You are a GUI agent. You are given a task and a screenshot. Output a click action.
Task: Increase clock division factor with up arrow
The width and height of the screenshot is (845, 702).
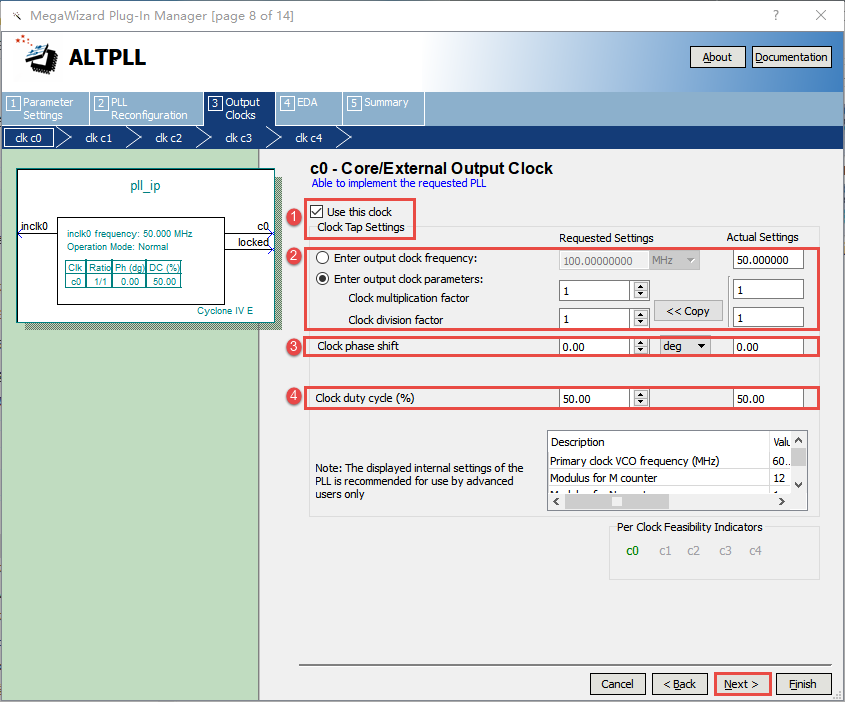640,314
